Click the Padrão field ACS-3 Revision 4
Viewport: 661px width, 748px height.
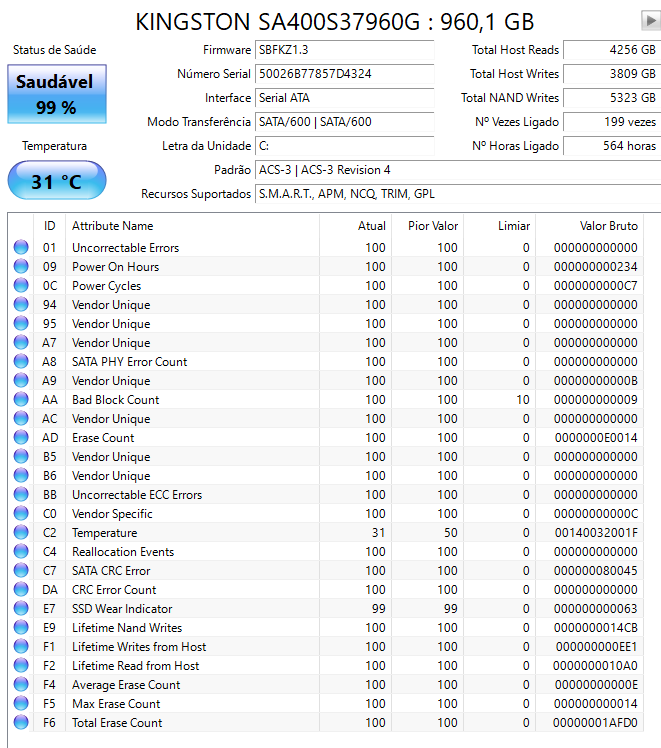tap(458, 170)
